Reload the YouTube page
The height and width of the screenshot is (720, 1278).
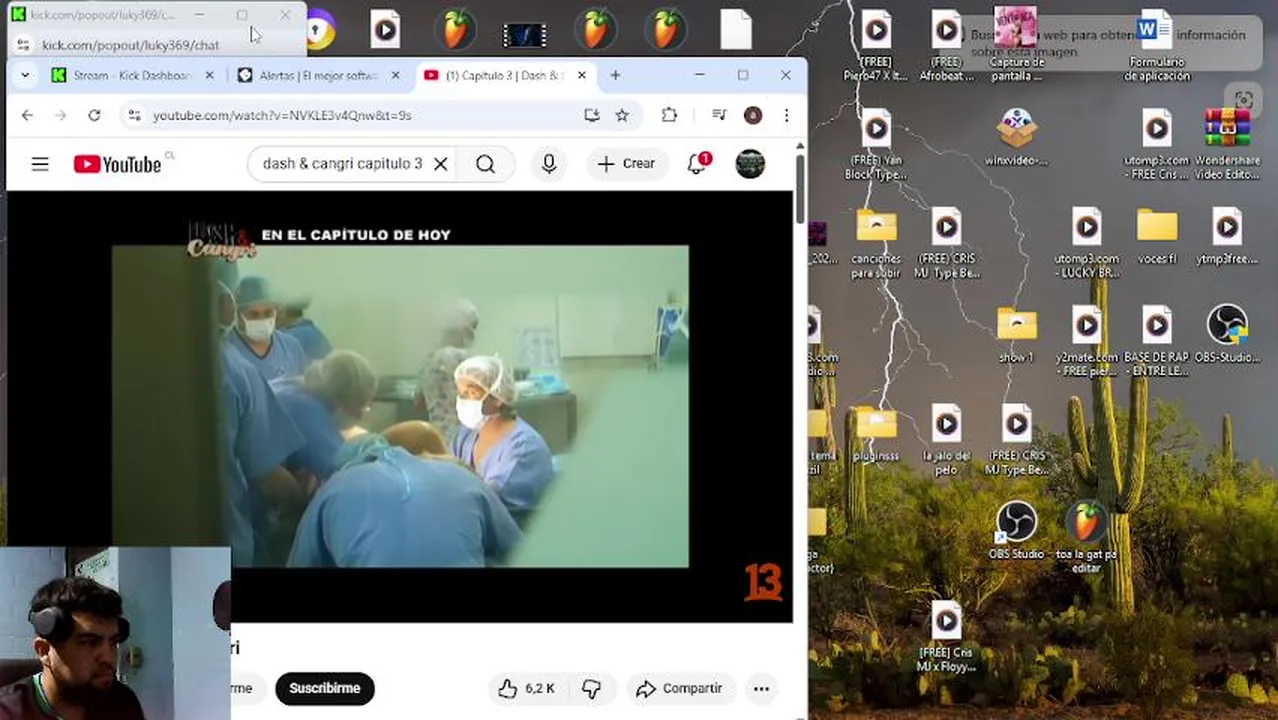click(x=94, y=115)
